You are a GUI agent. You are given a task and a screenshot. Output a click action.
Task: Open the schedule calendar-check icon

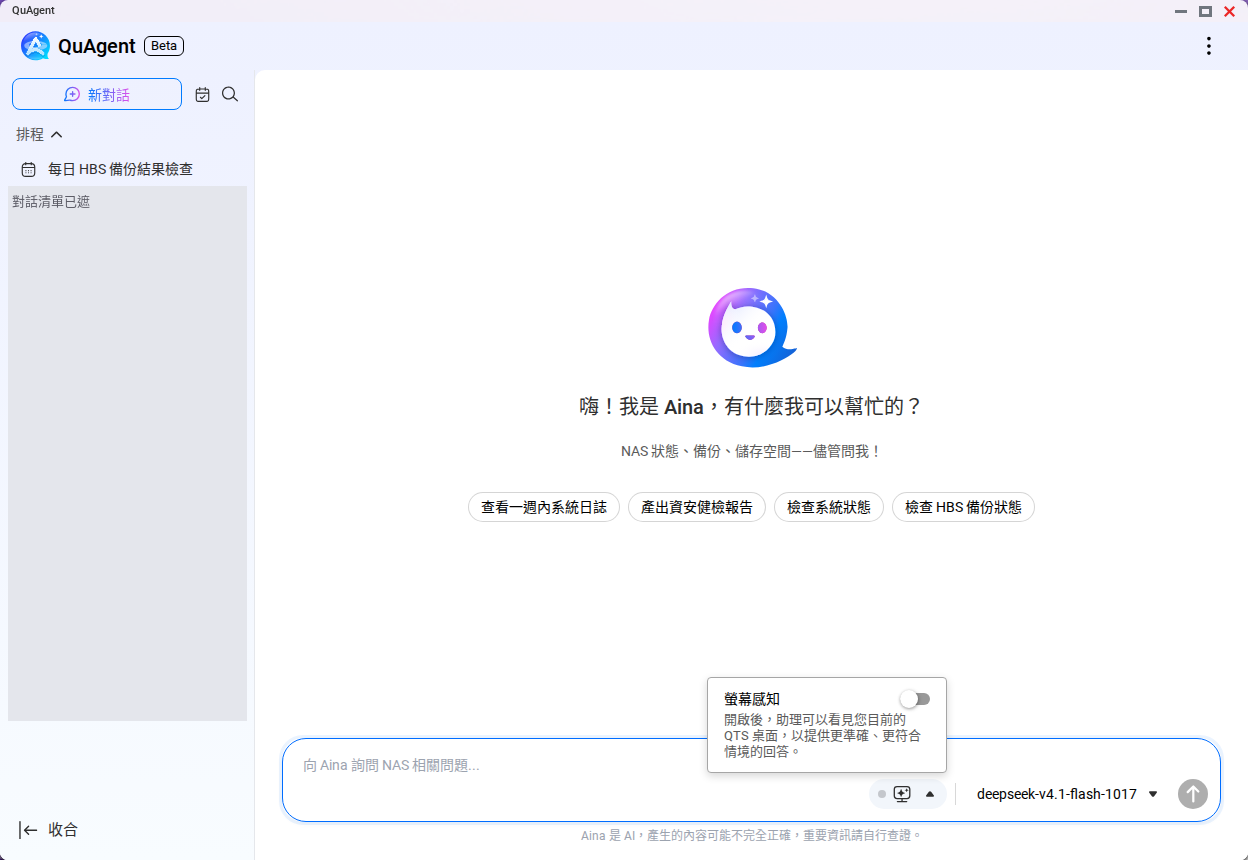tap(203, 94)
